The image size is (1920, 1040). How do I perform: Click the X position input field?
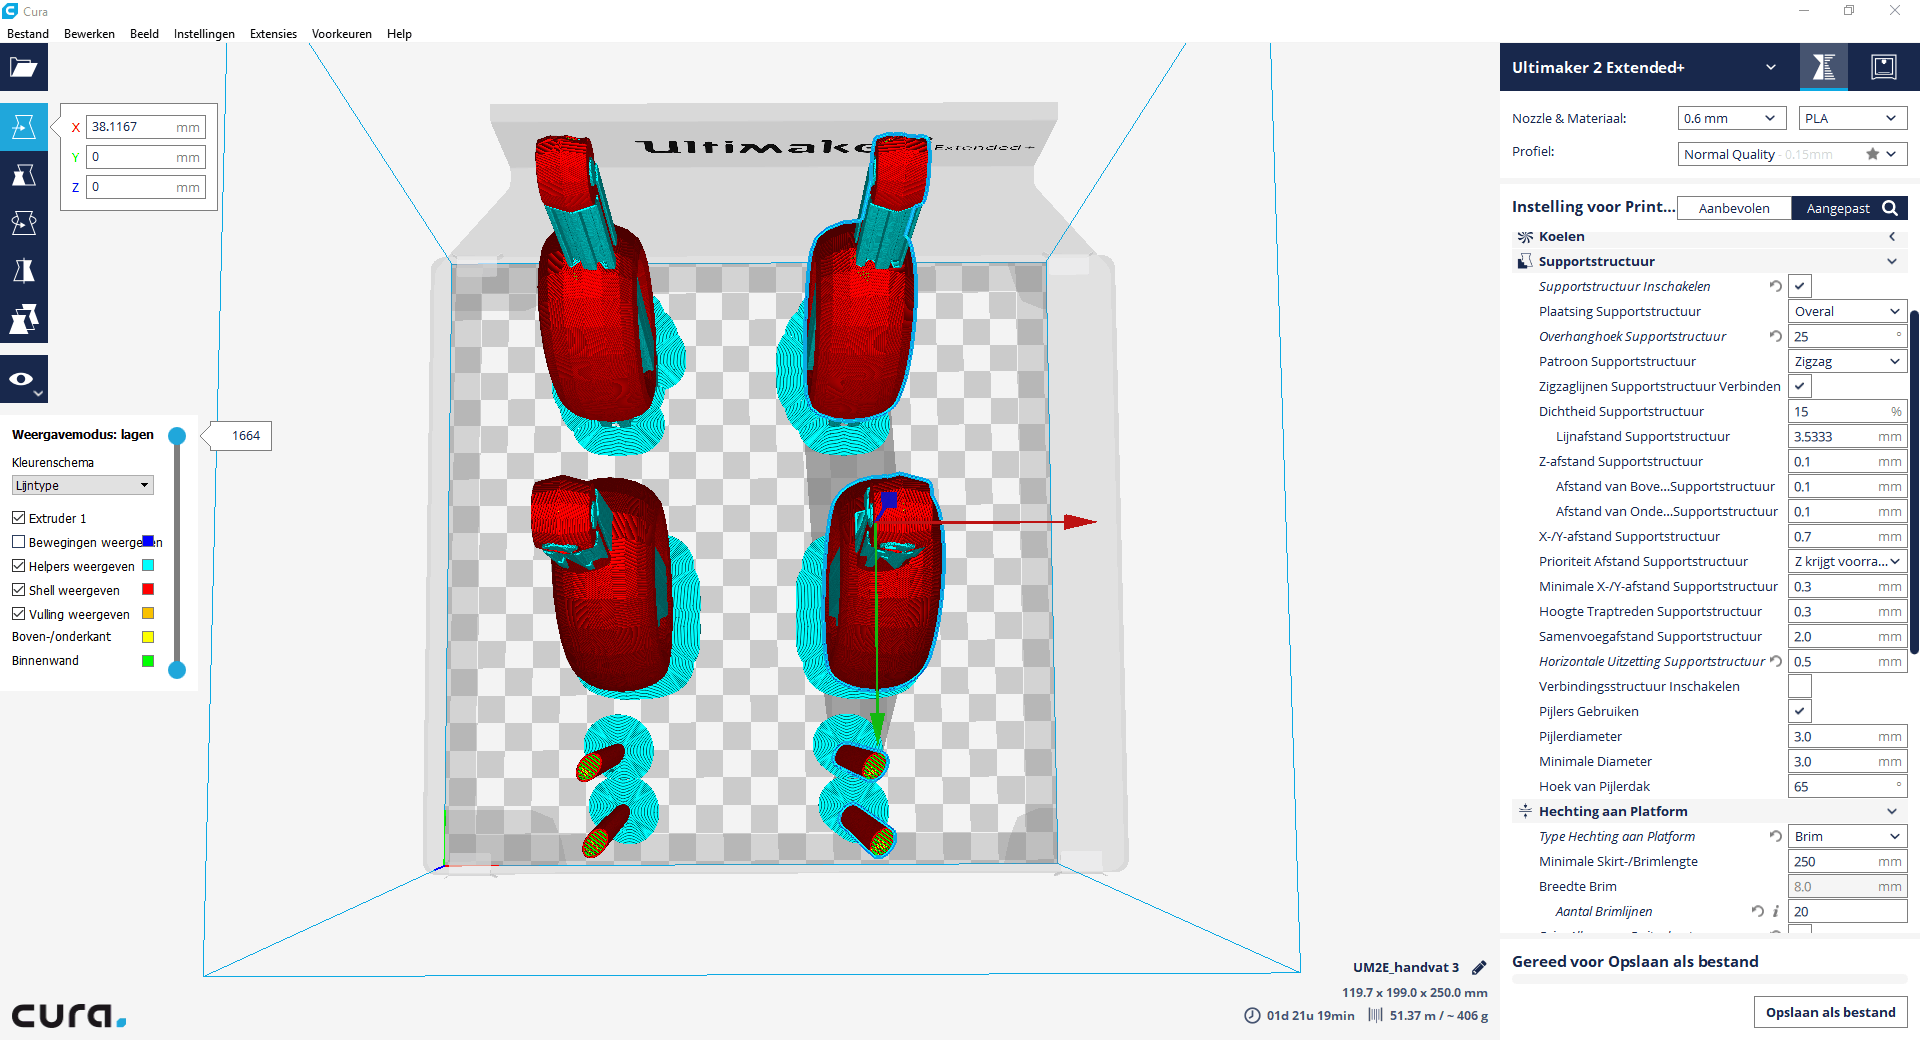pyautogui.click(x=146, y=127)
